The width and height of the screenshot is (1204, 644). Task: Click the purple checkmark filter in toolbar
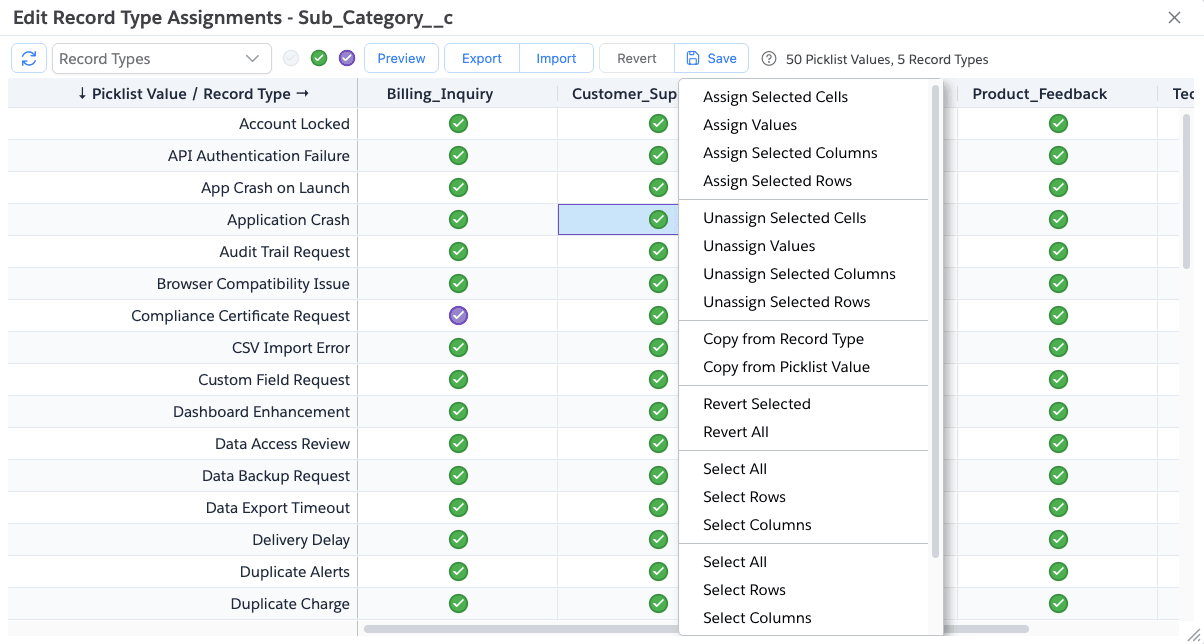(347, 58)
